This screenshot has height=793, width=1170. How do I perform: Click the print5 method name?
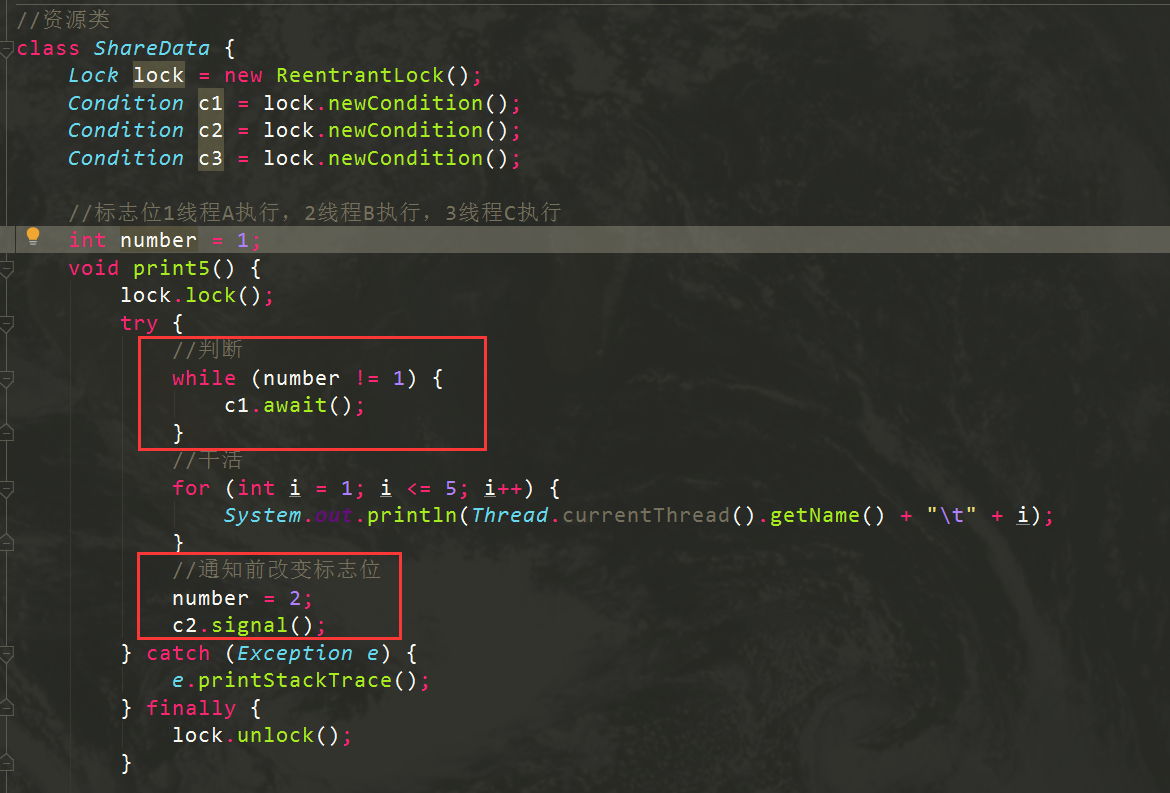pyautogui.click(x=172, y=269)
